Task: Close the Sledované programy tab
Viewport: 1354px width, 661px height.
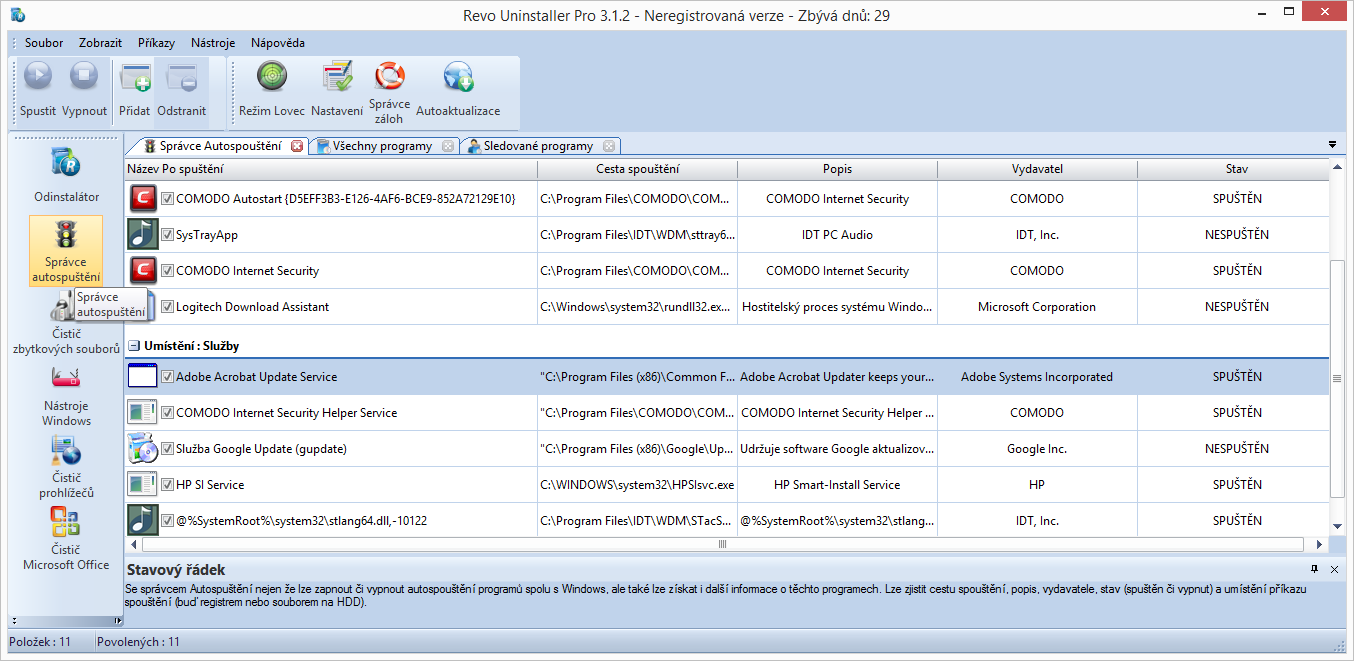Action: pyautogui.click(x=608, y=146)
